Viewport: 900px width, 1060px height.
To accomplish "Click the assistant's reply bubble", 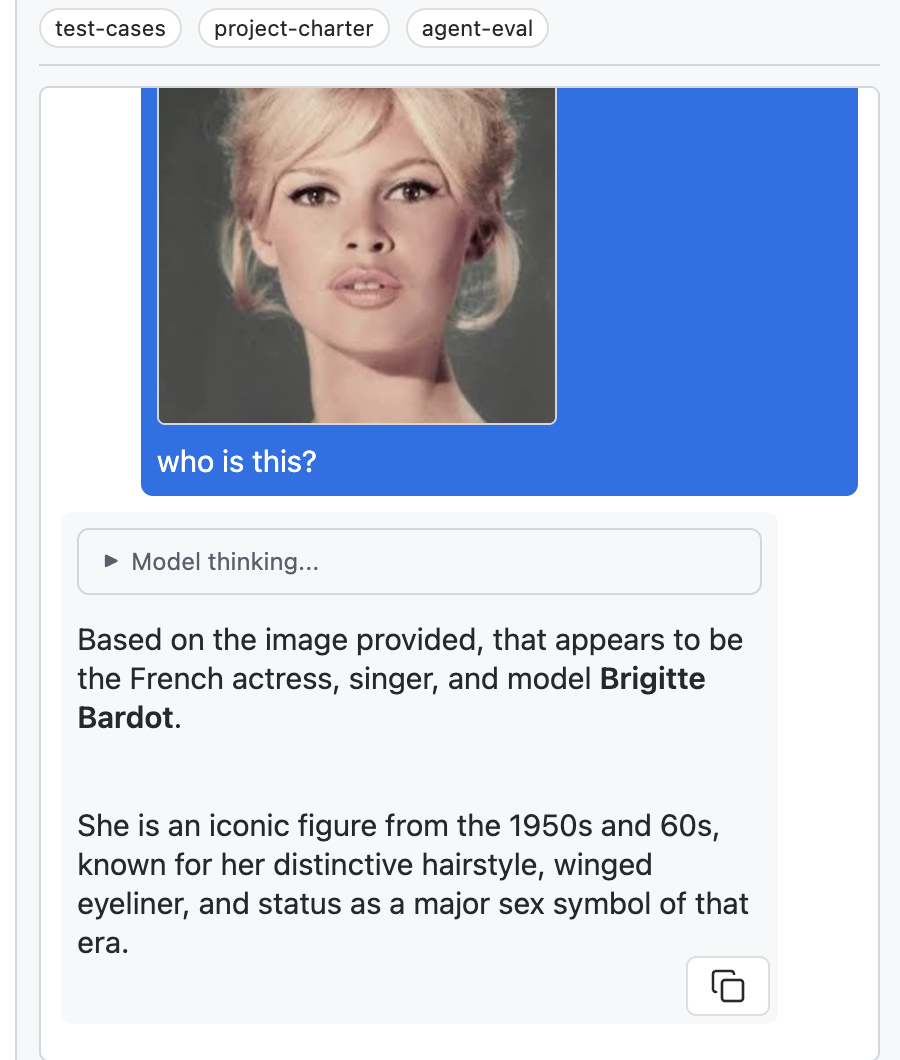I will [x=419, y=770].
